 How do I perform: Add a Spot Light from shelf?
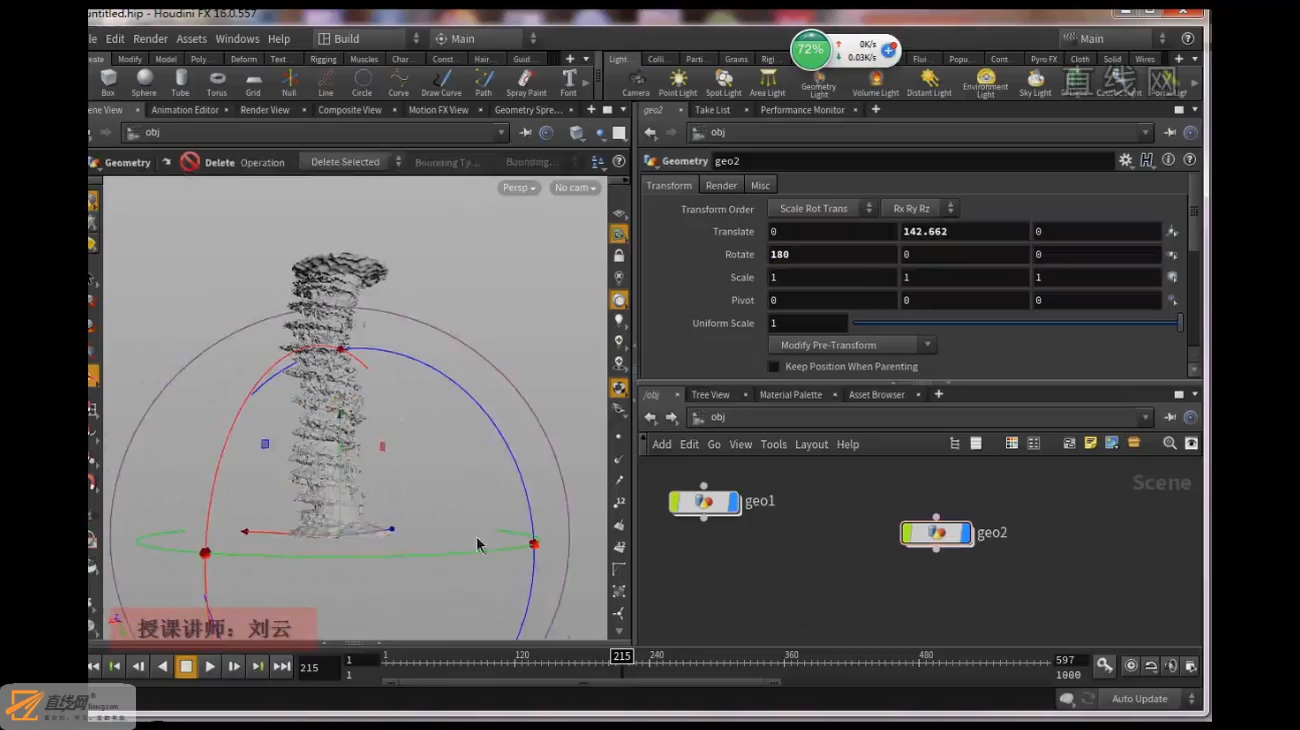[723, 83]
